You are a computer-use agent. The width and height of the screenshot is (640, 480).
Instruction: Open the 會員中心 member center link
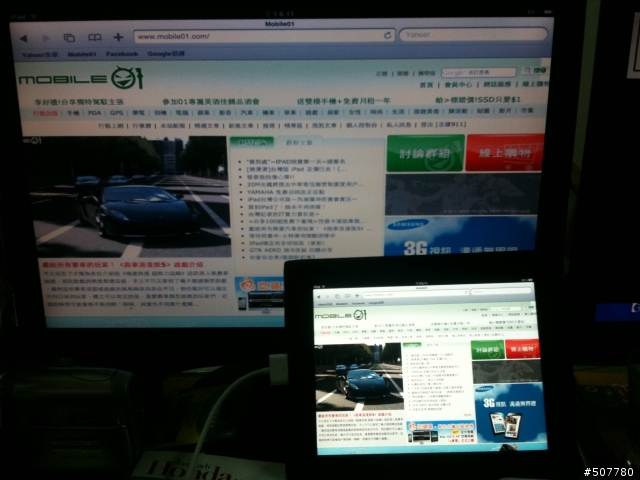458,84
